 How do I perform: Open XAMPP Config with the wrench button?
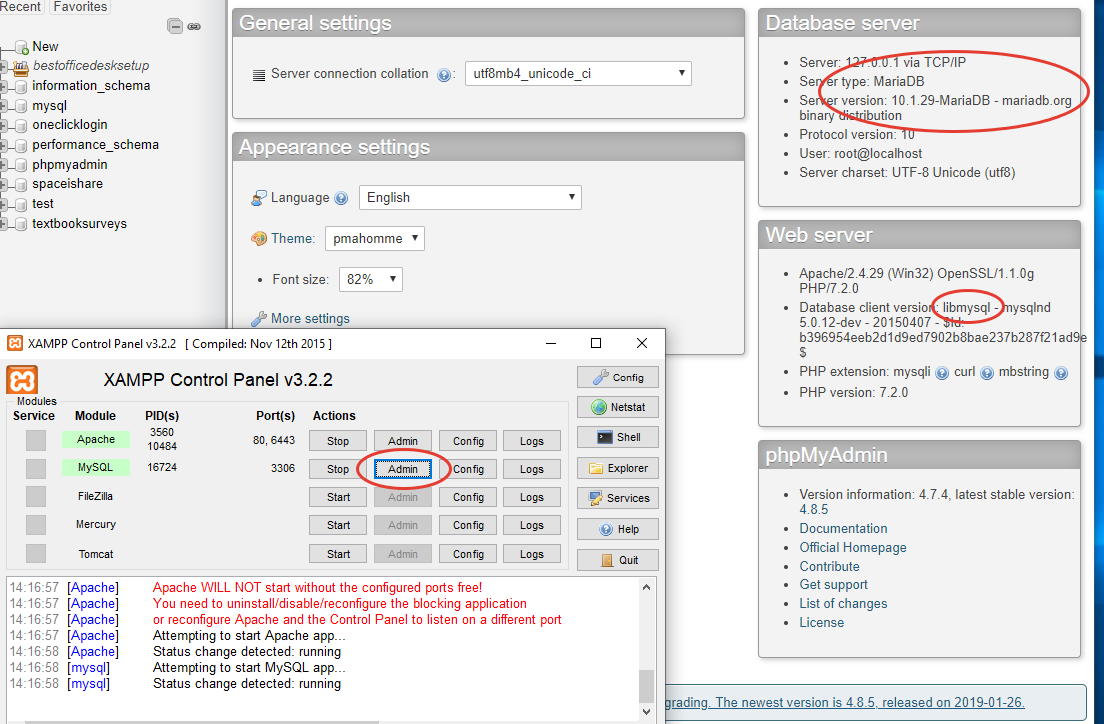click(x=618, y=377)
